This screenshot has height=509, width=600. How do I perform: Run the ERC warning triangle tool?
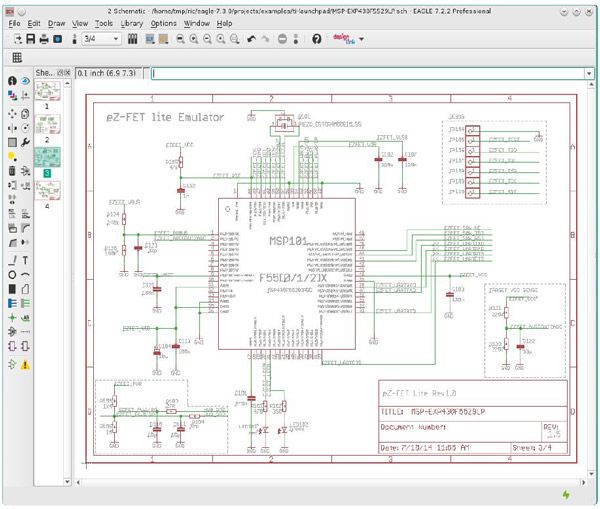pyautogui.click(x=25, y=365)
